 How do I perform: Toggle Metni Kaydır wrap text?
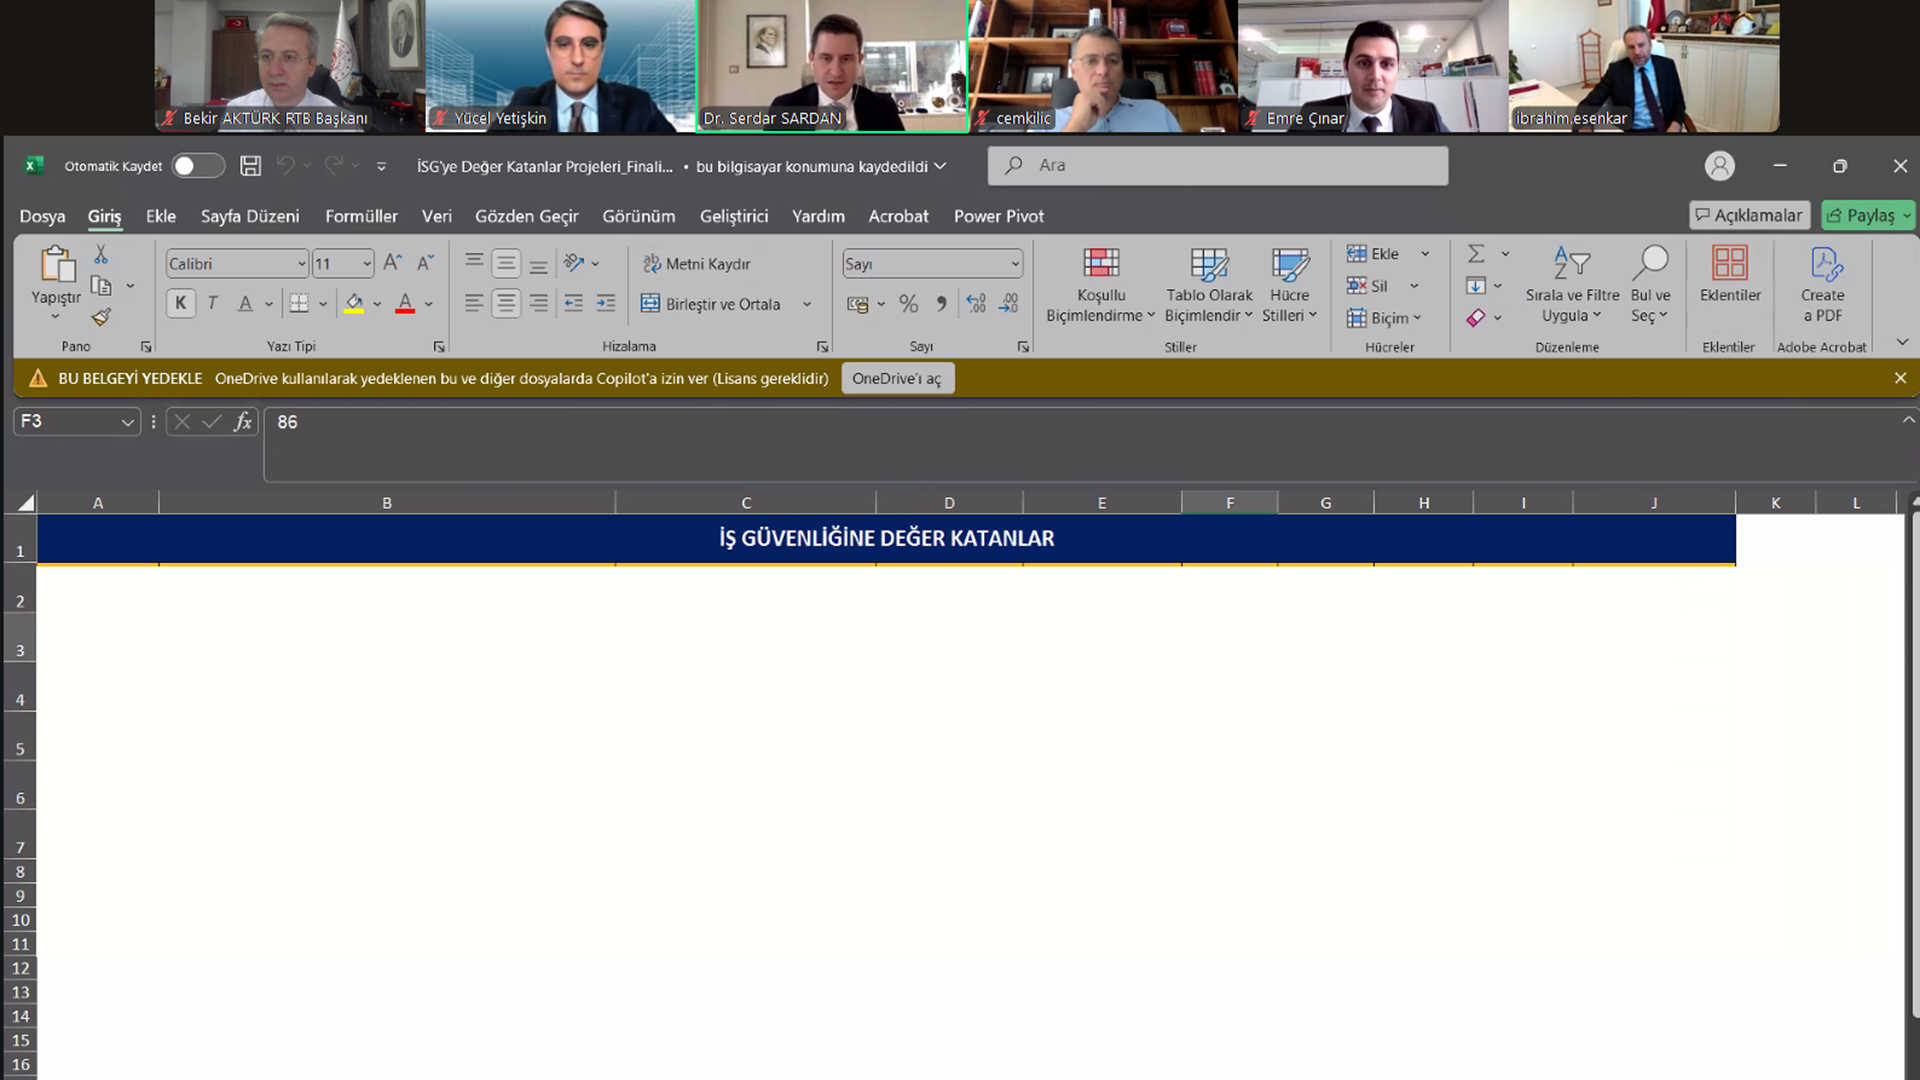coord(697,264)
